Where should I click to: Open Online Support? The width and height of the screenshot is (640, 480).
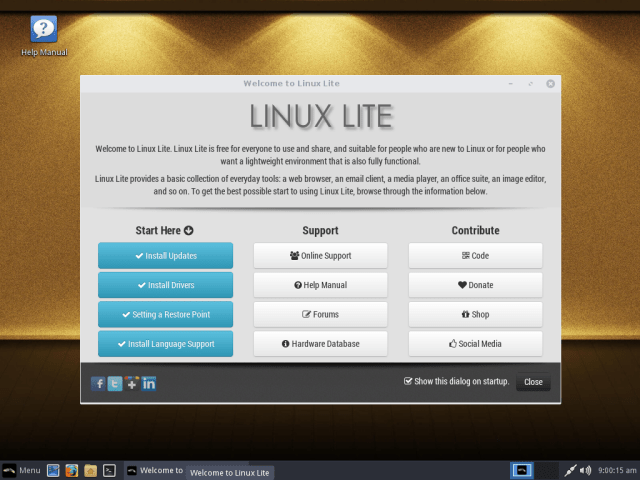click(x=320, y=256)
